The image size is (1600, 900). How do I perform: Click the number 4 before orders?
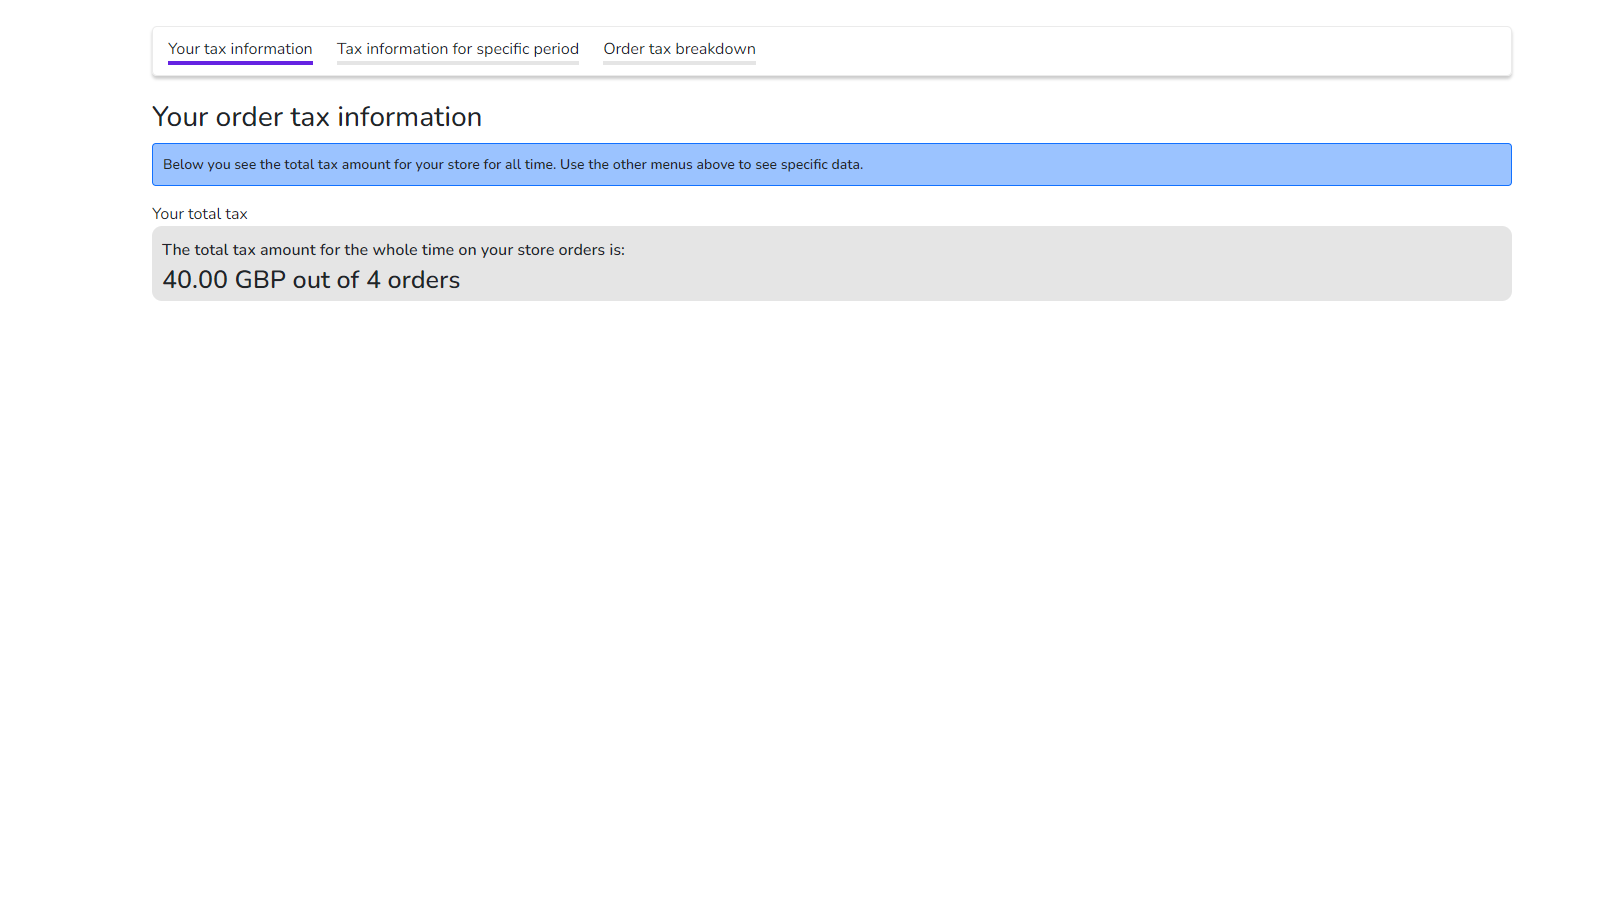374,280
